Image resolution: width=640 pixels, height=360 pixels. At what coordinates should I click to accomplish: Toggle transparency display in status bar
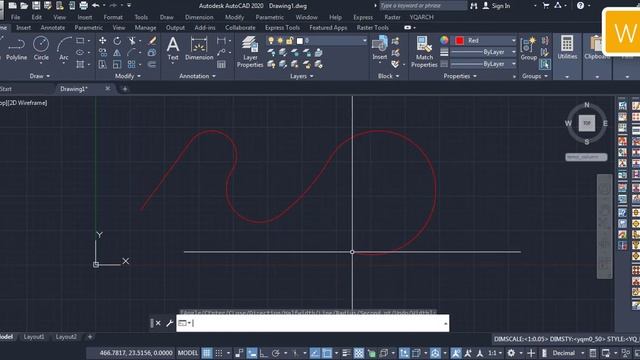(x=359, y=353)
